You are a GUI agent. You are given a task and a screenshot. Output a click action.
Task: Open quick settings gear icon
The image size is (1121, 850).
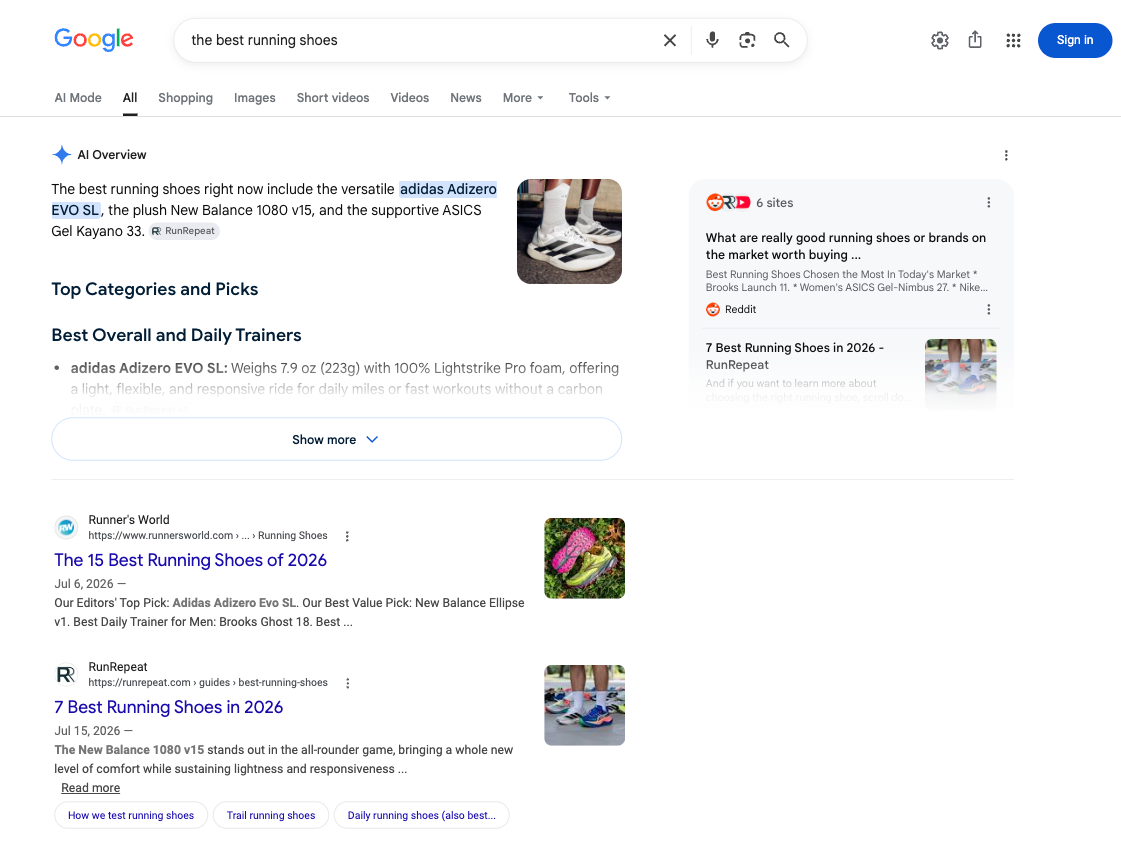(940, 41)
